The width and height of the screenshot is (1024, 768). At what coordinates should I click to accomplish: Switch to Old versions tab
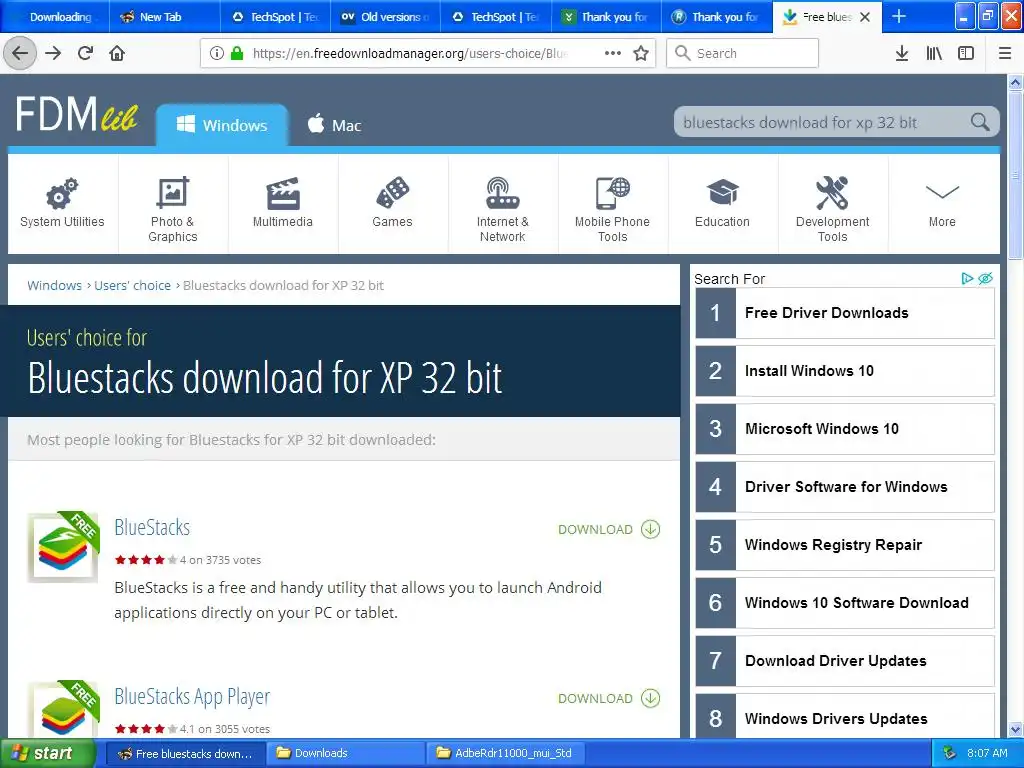point(385,17)
